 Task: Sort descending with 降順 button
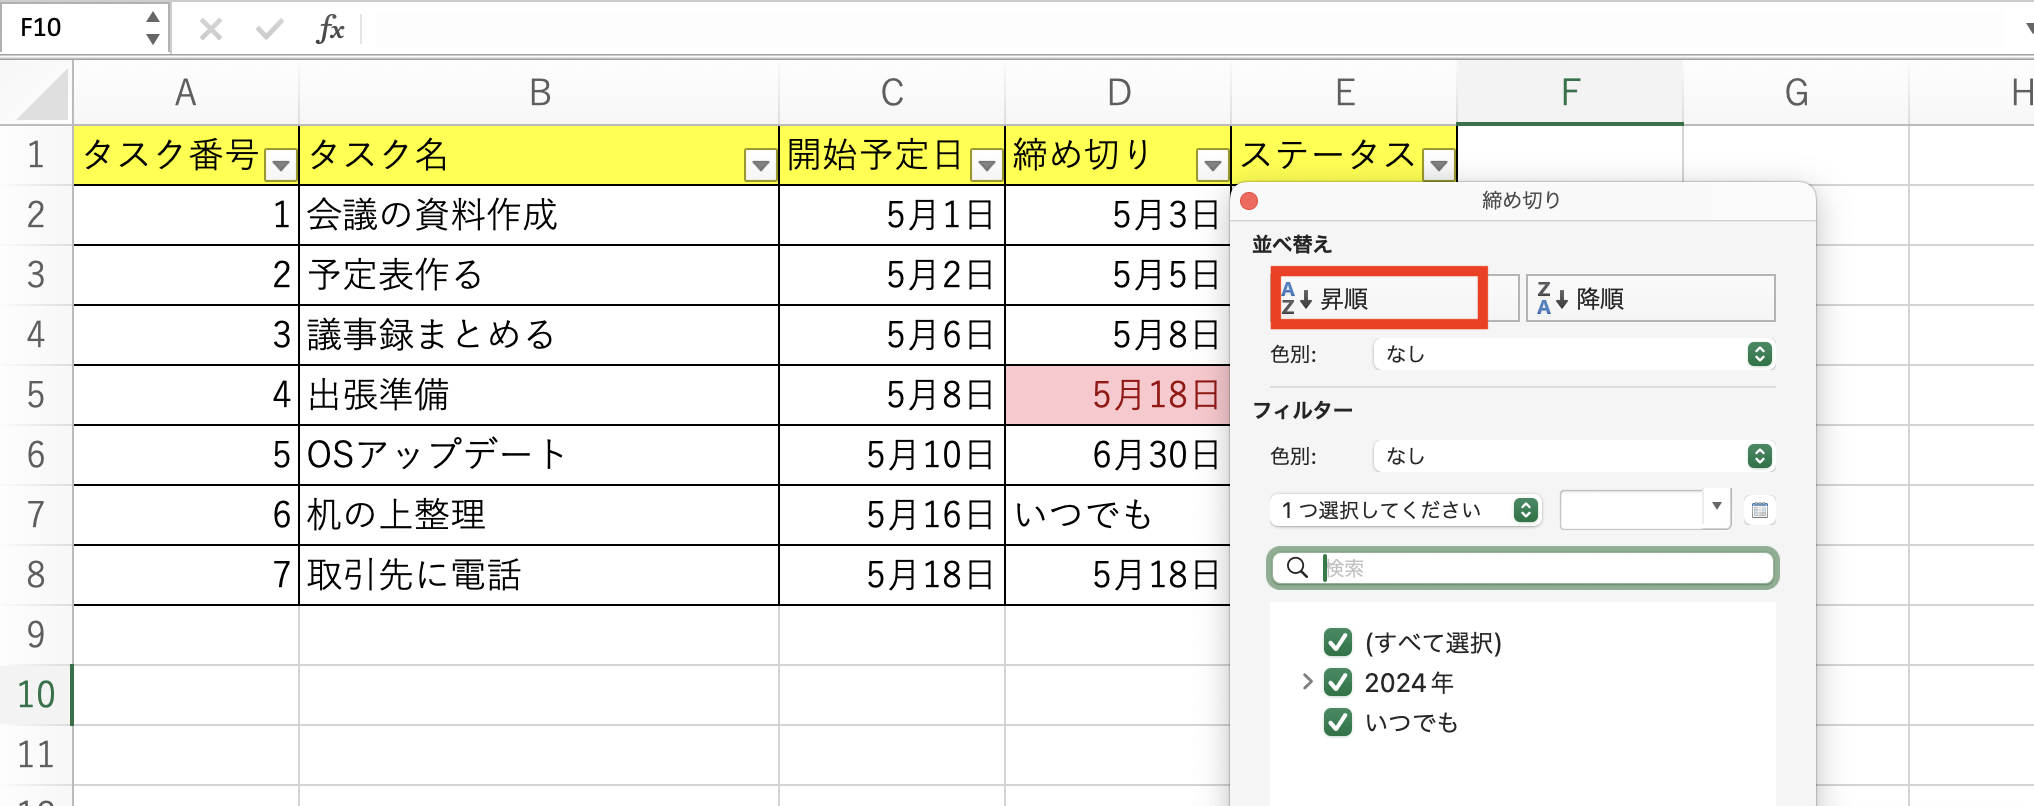(1650, 298)
